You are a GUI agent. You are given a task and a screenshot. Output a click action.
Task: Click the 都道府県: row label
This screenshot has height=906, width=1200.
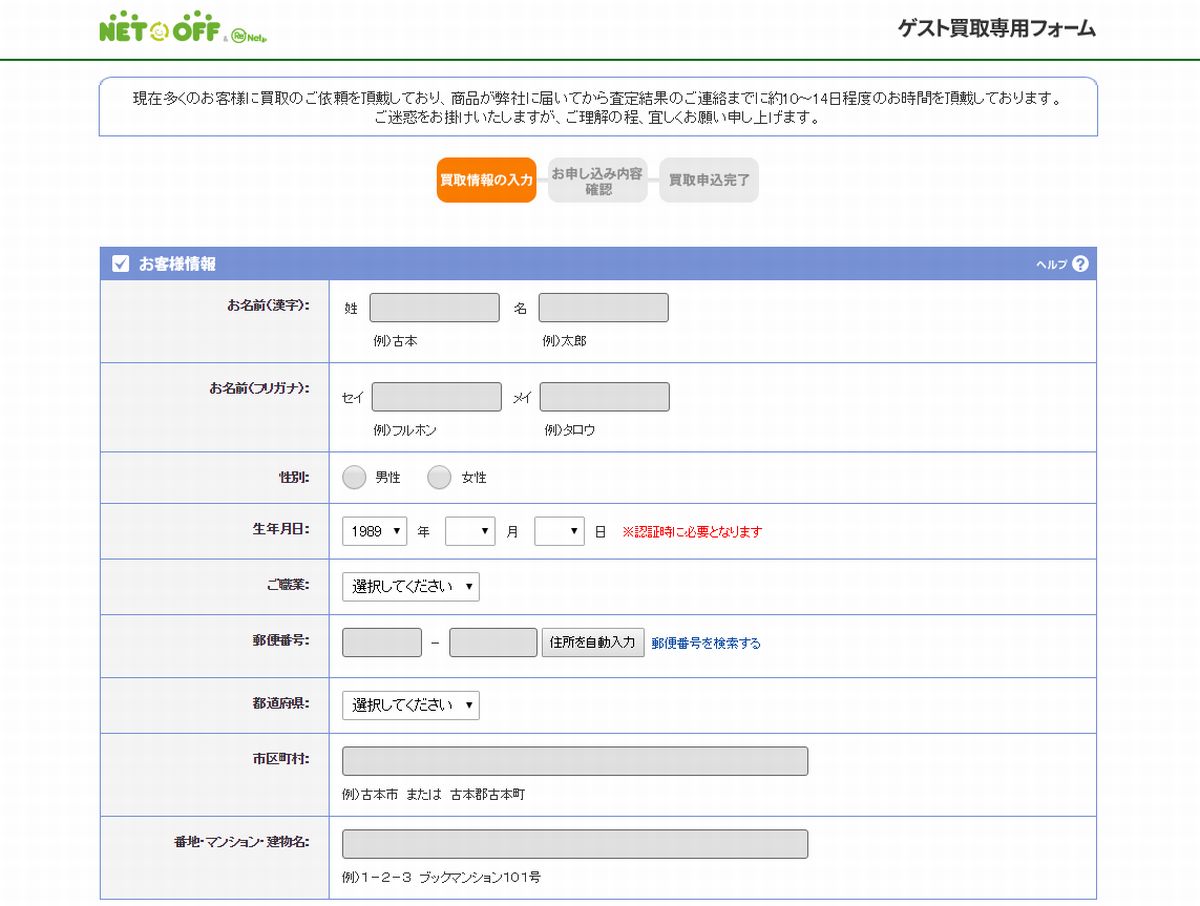pyautogui.click(x=281, y=704)
